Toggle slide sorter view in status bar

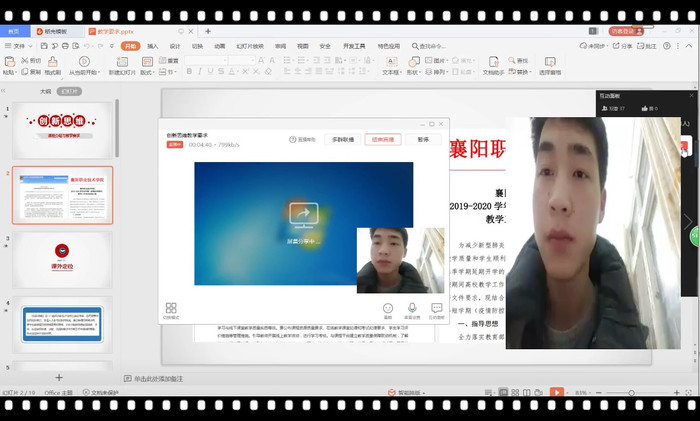coord(515,392)
